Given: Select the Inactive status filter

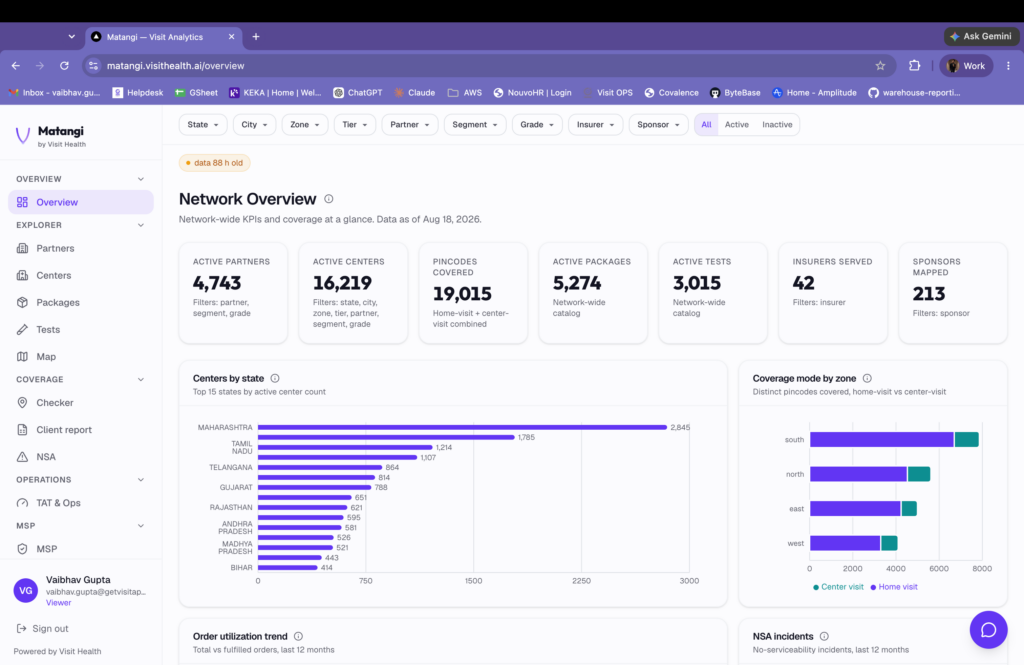Looking at the screenshot, I should pyautogui.click(x=777, y=124).
